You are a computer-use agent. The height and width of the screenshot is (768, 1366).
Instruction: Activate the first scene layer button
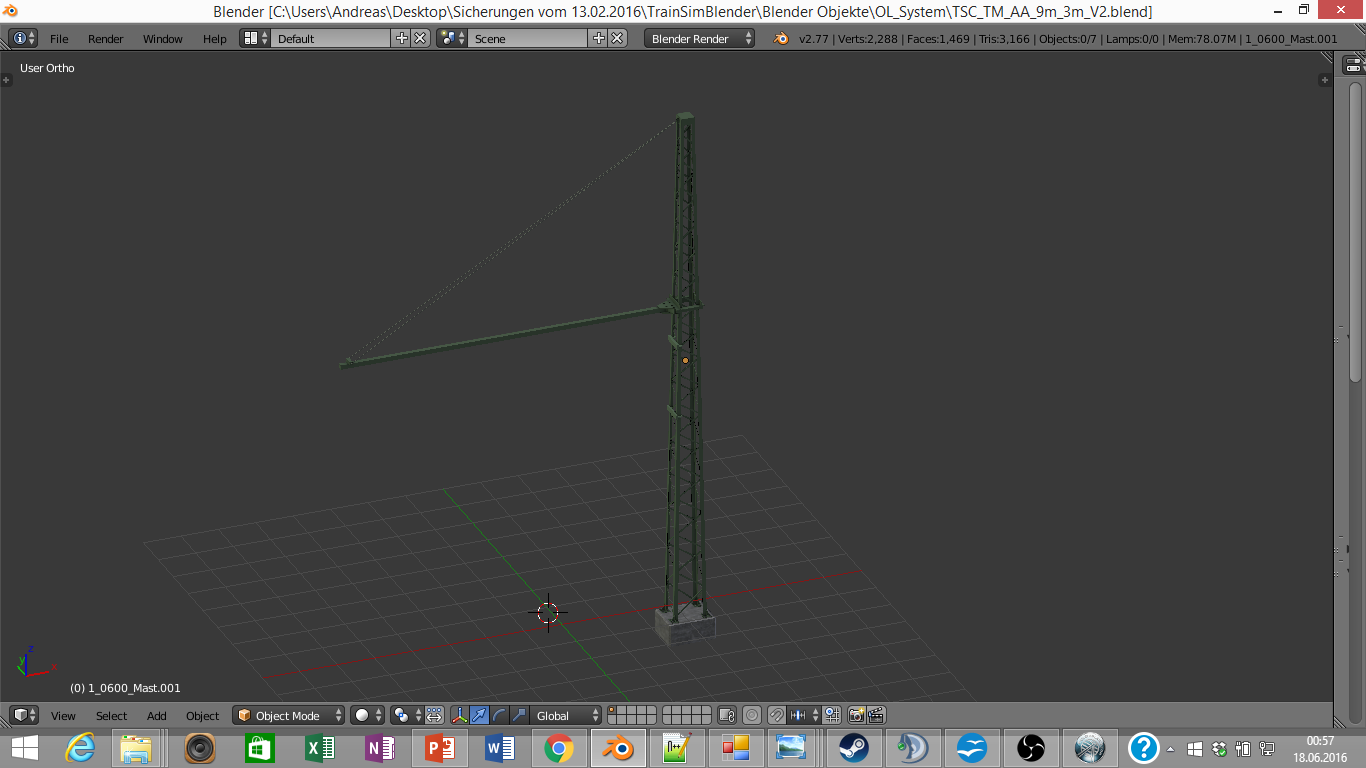tap(614, 711)
